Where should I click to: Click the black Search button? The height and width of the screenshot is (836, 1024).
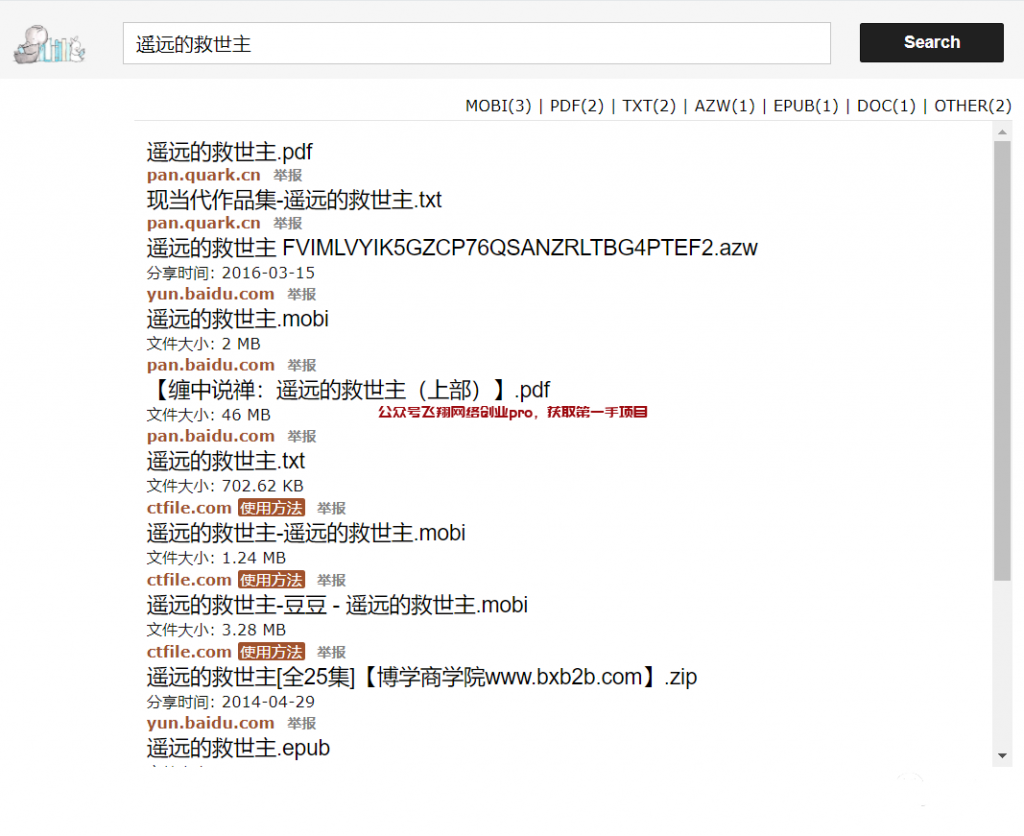point(931,42)
